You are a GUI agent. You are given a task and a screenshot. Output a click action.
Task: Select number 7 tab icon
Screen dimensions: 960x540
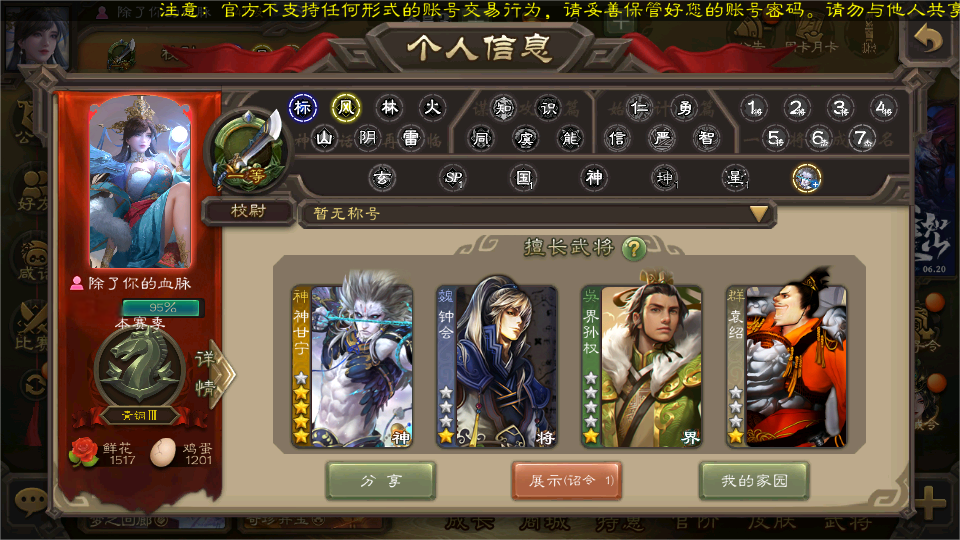coord(862,138)
